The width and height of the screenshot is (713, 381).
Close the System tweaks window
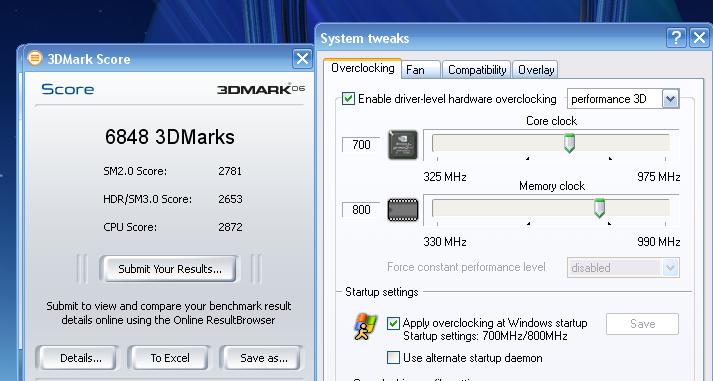pyautogui.click(x=700, y=38)
